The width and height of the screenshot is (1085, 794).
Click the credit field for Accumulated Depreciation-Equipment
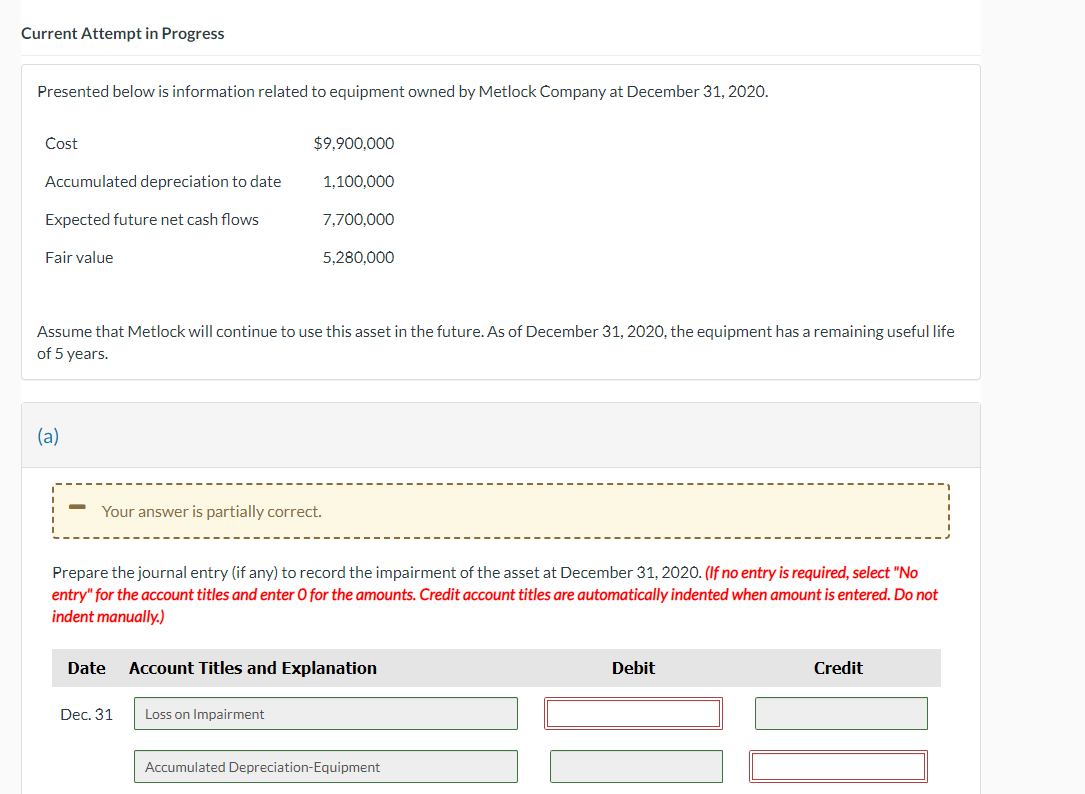pyautogui.click(x=838, y=766)
